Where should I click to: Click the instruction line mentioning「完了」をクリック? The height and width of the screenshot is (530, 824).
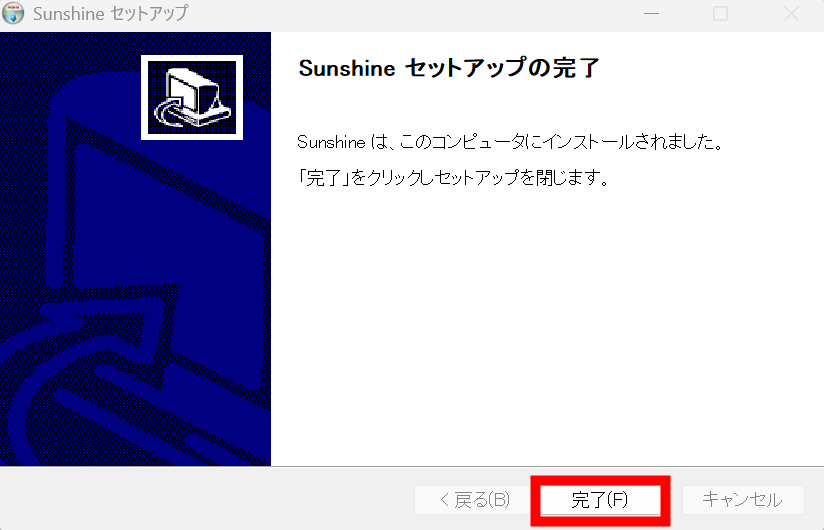tap(453, 178)
